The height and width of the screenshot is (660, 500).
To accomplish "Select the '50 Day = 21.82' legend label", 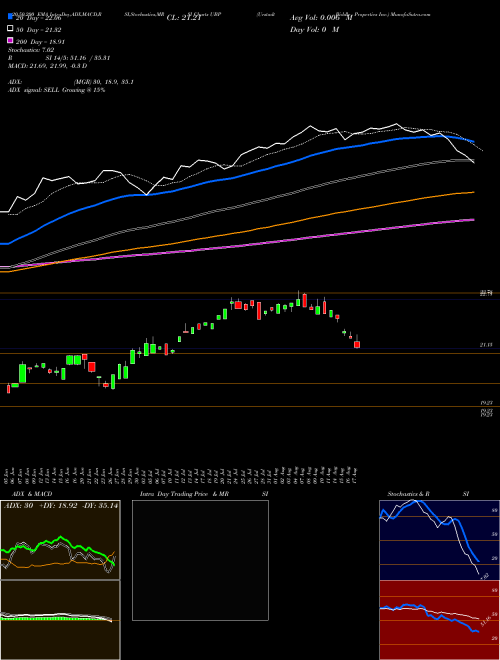I will (37, 29).
